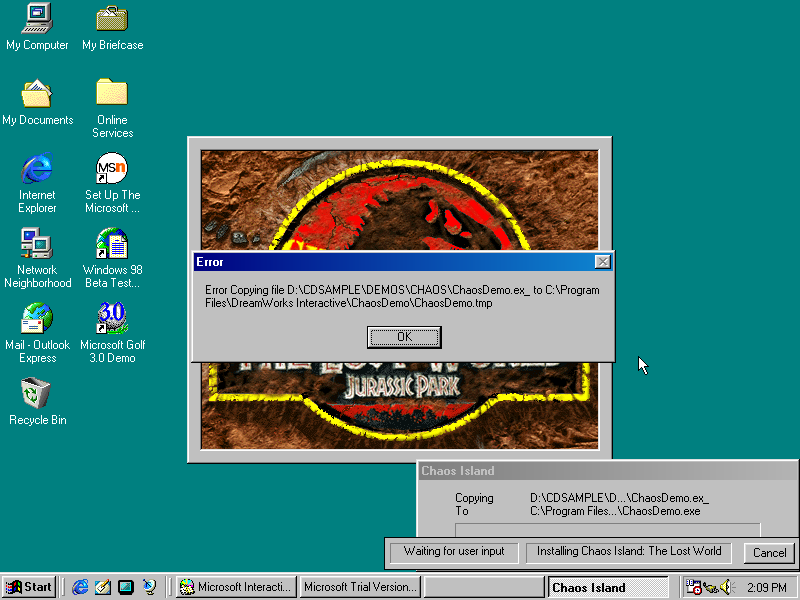Select Network Neighborhood desktop icon
The image size is (800, 600).
(x=37, y=258)
